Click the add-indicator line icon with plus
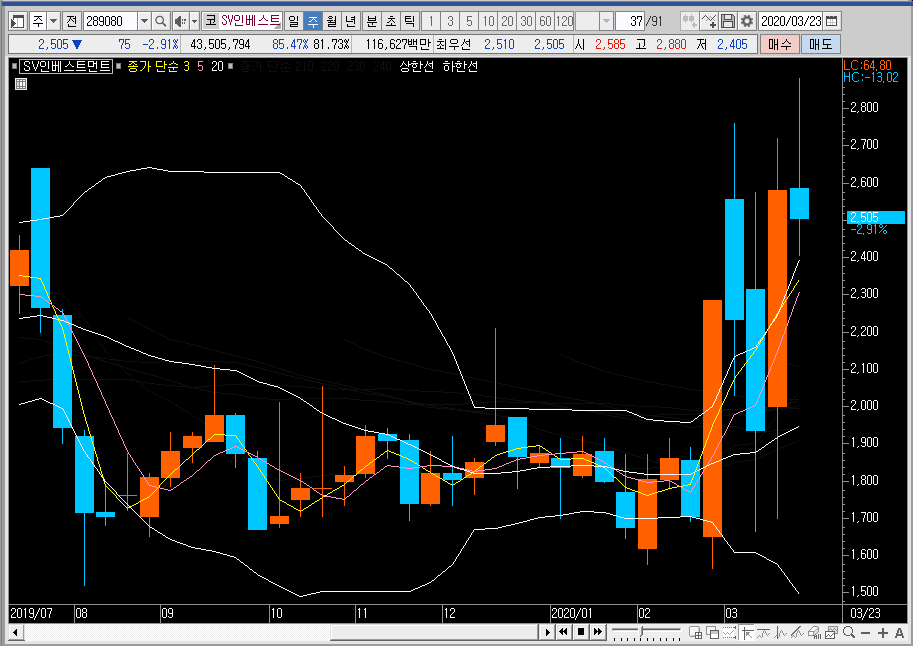This screenshot has width=913, height=646. [x=709, y=22]
